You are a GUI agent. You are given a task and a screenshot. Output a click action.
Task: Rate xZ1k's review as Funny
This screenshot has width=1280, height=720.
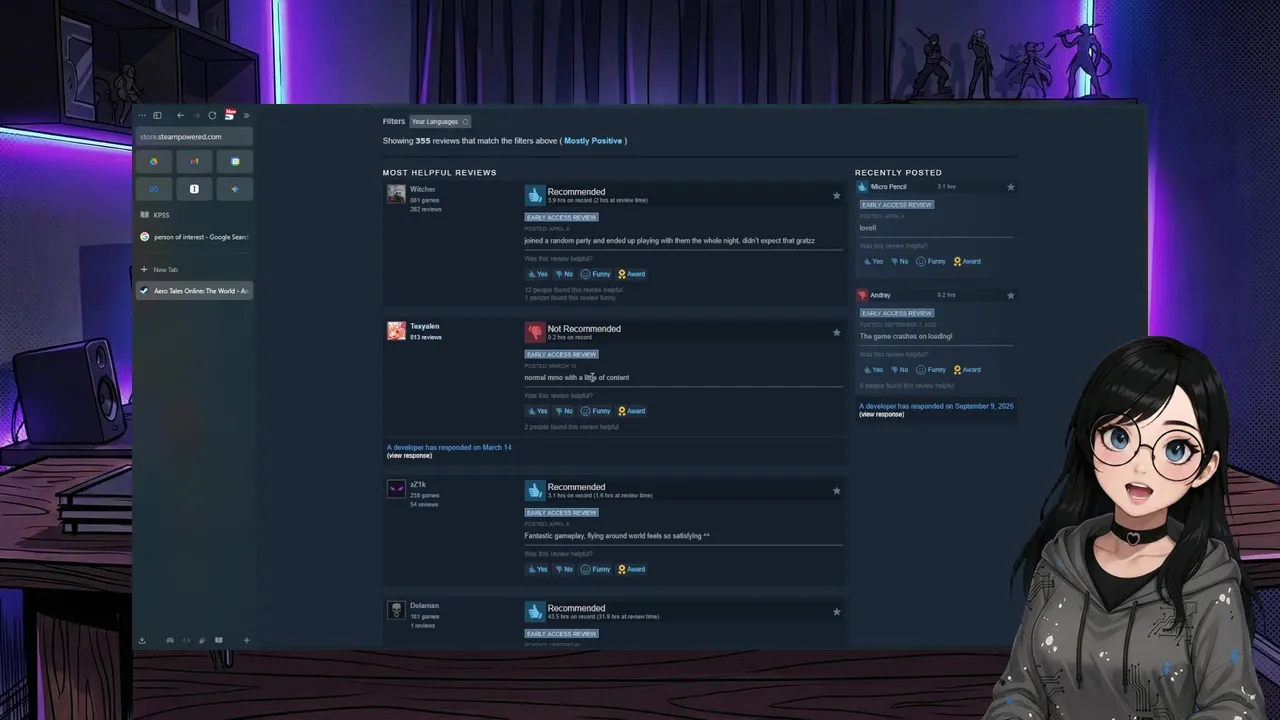pyautogui.click(x=596, y=569)
